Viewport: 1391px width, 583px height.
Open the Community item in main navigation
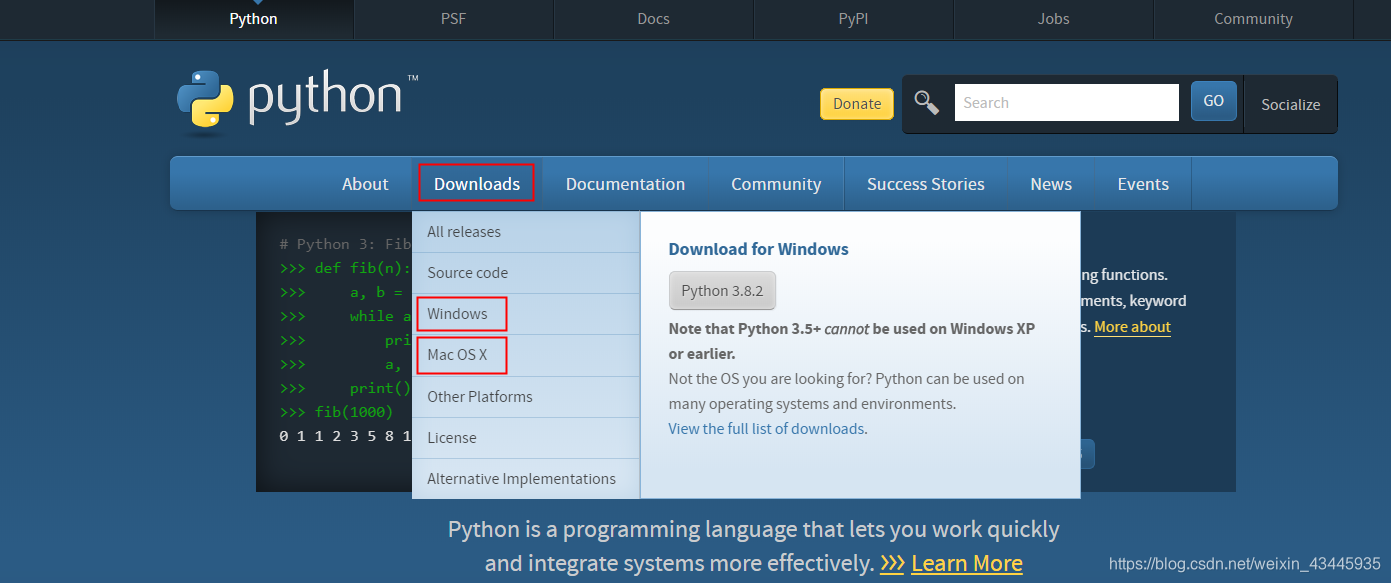(x=776, y=184)
